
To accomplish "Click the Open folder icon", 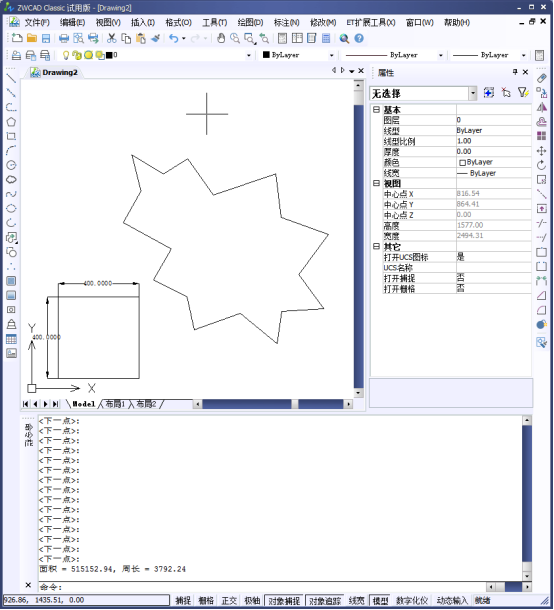I will [x=32, y=38].
